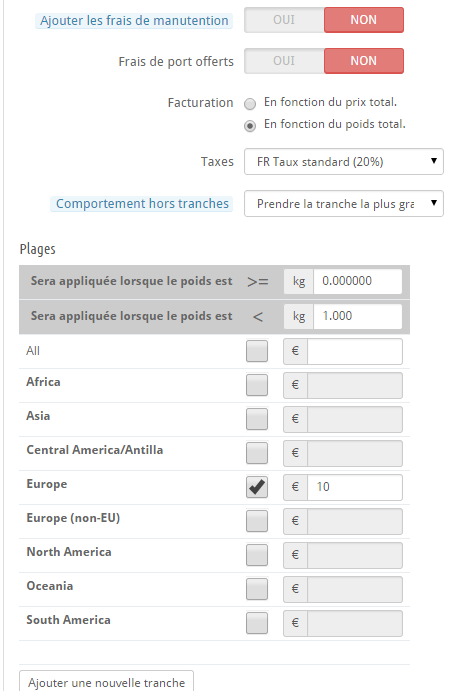This screenshot has width=464, height=691.
Task: Set handling fees toggle to OUI
Action: pyautogui.click(x=284, y=20)
